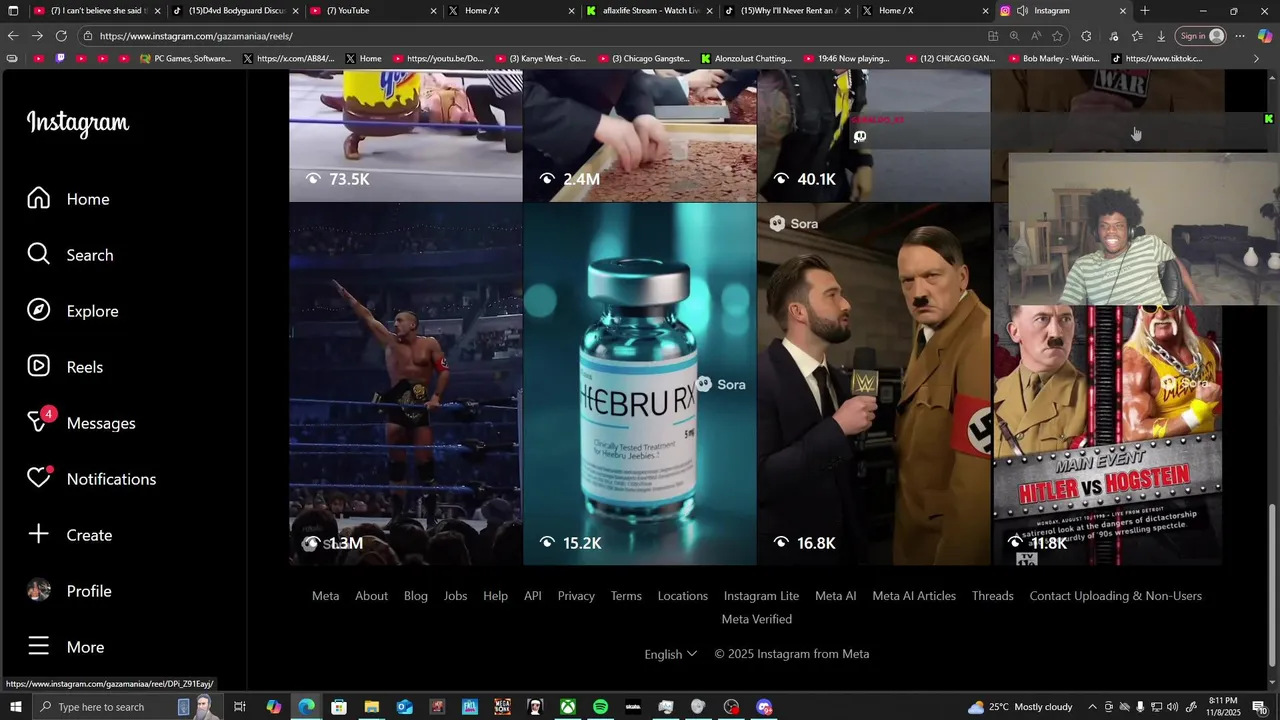Open Meta AI Articles footer link
The image size is (1280, 720).
914,596
